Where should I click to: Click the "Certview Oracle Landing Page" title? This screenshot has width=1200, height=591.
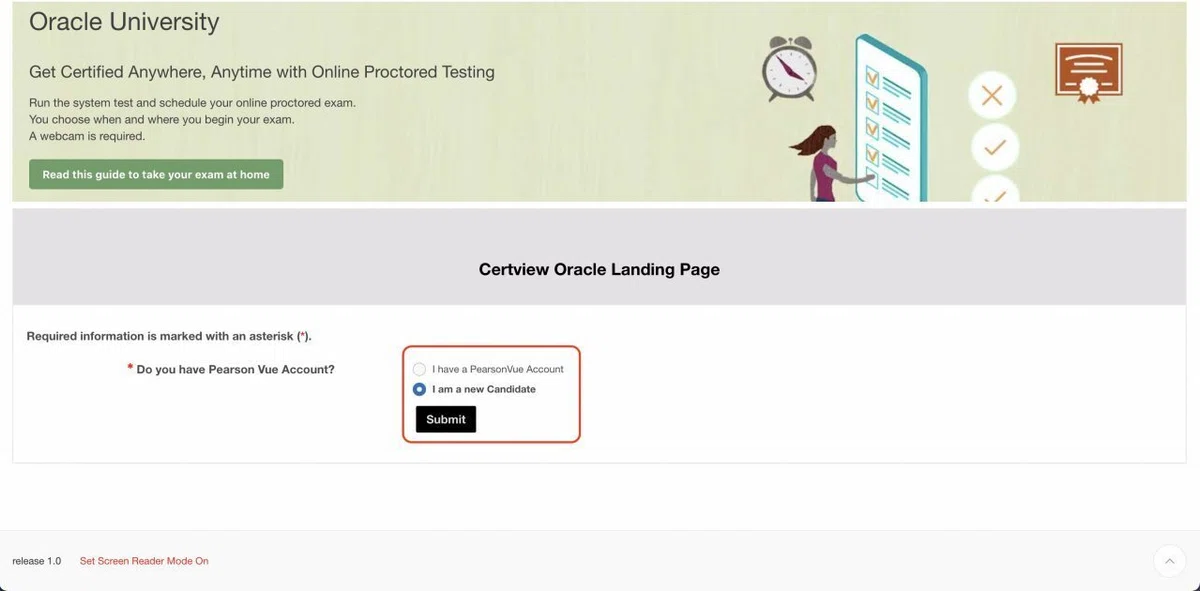click(599, 269)
